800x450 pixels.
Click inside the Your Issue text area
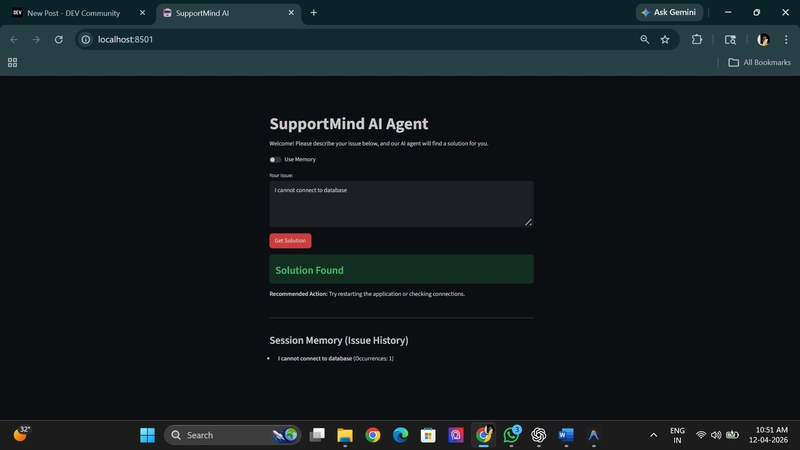click(401, 204)
